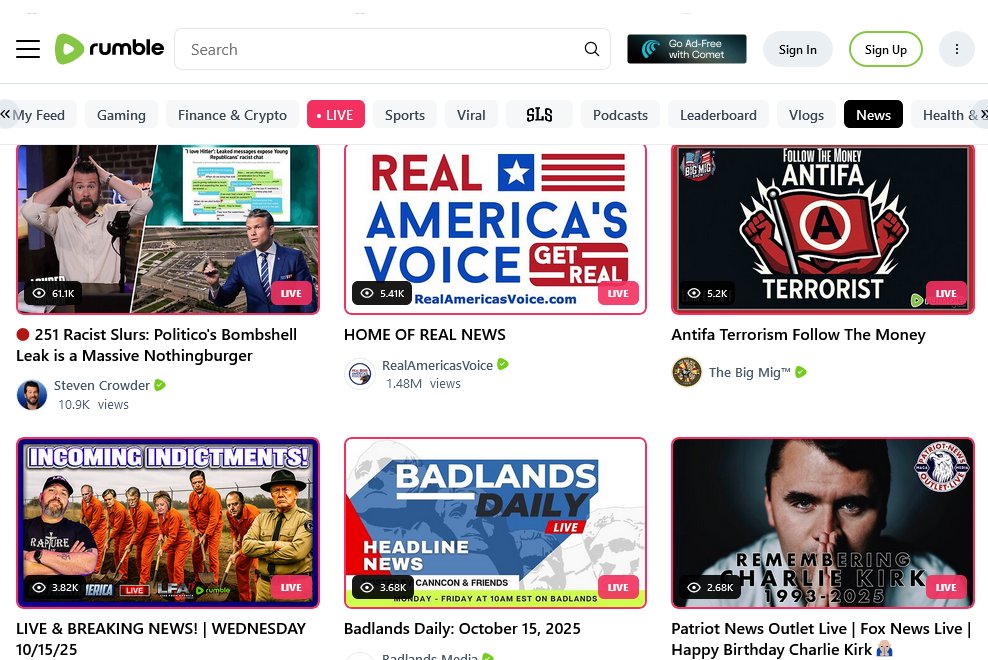Image resolution: width=988 pixels, height=660 pixels.
Task: Select the My Feed category tab
Action: coord(38,115)
